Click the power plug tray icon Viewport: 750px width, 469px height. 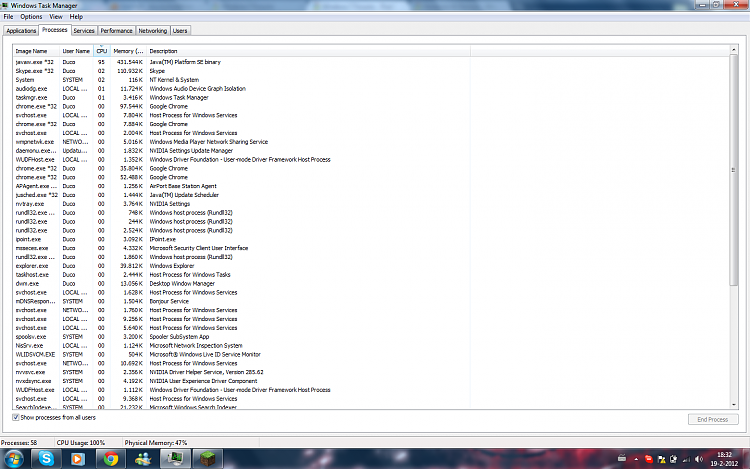(673, 459)
